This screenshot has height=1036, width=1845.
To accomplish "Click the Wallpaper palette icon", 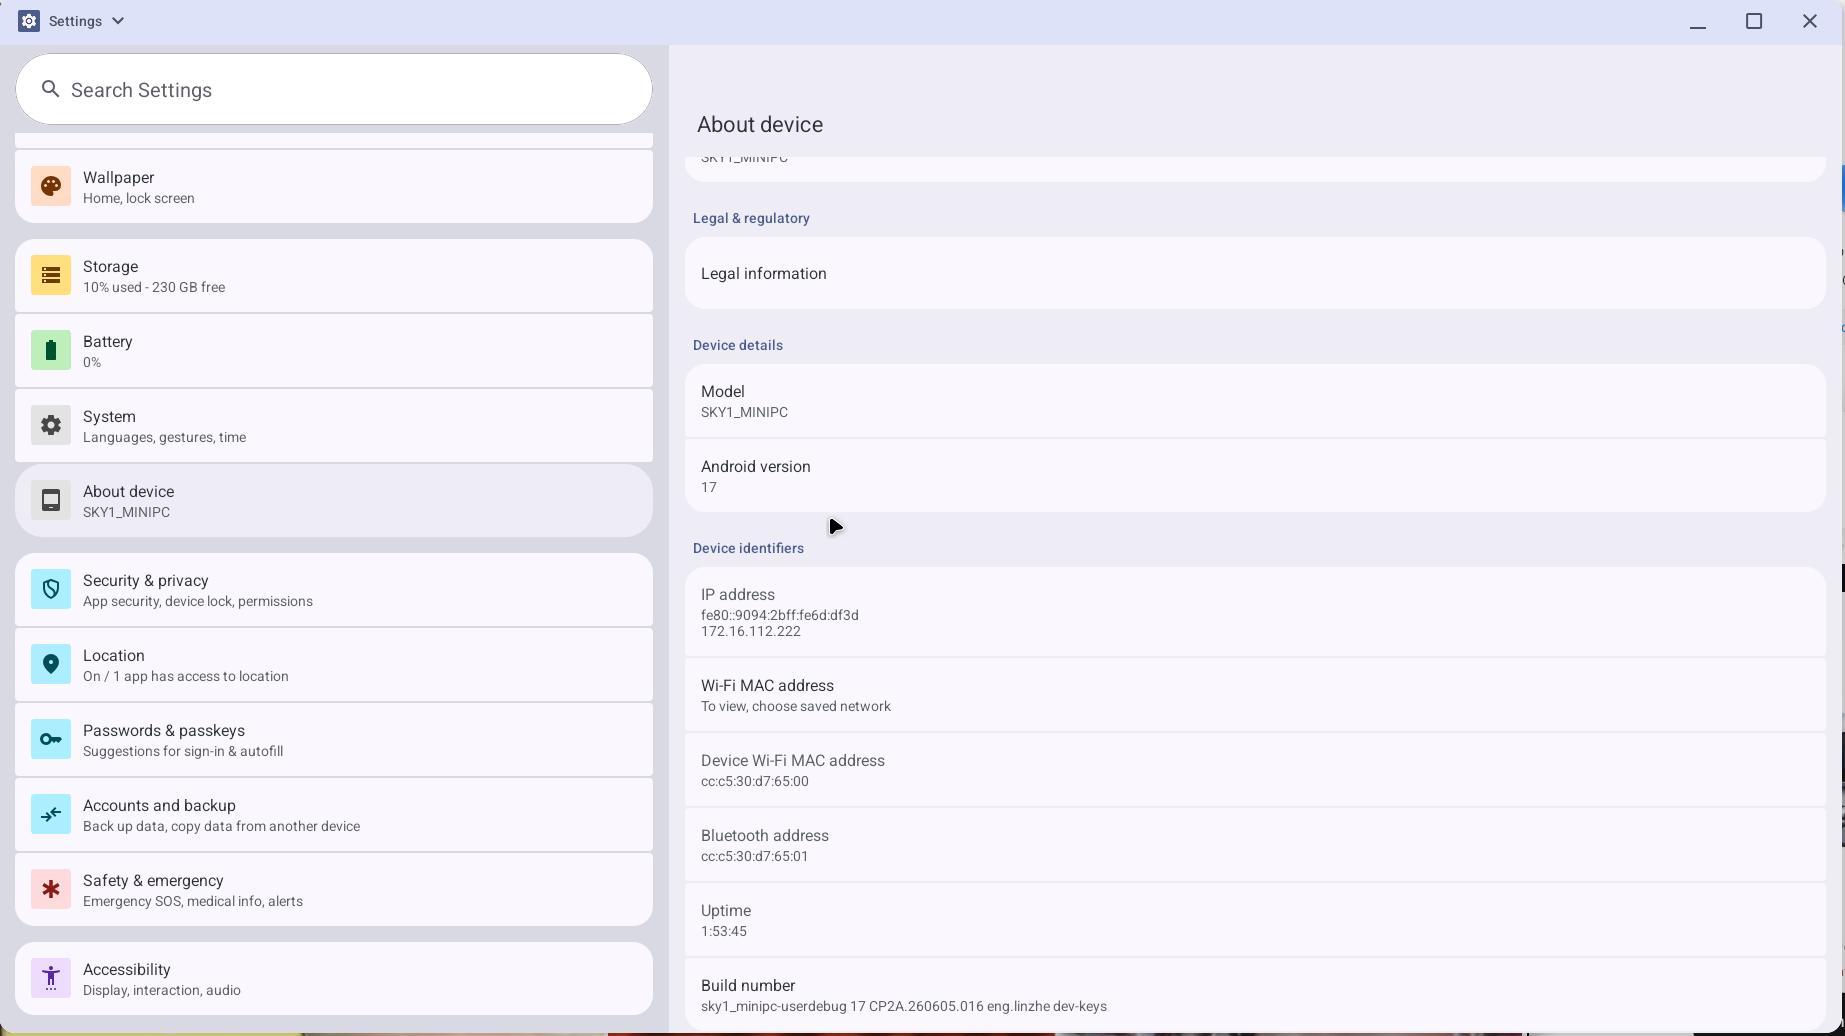I will point(51,187).
